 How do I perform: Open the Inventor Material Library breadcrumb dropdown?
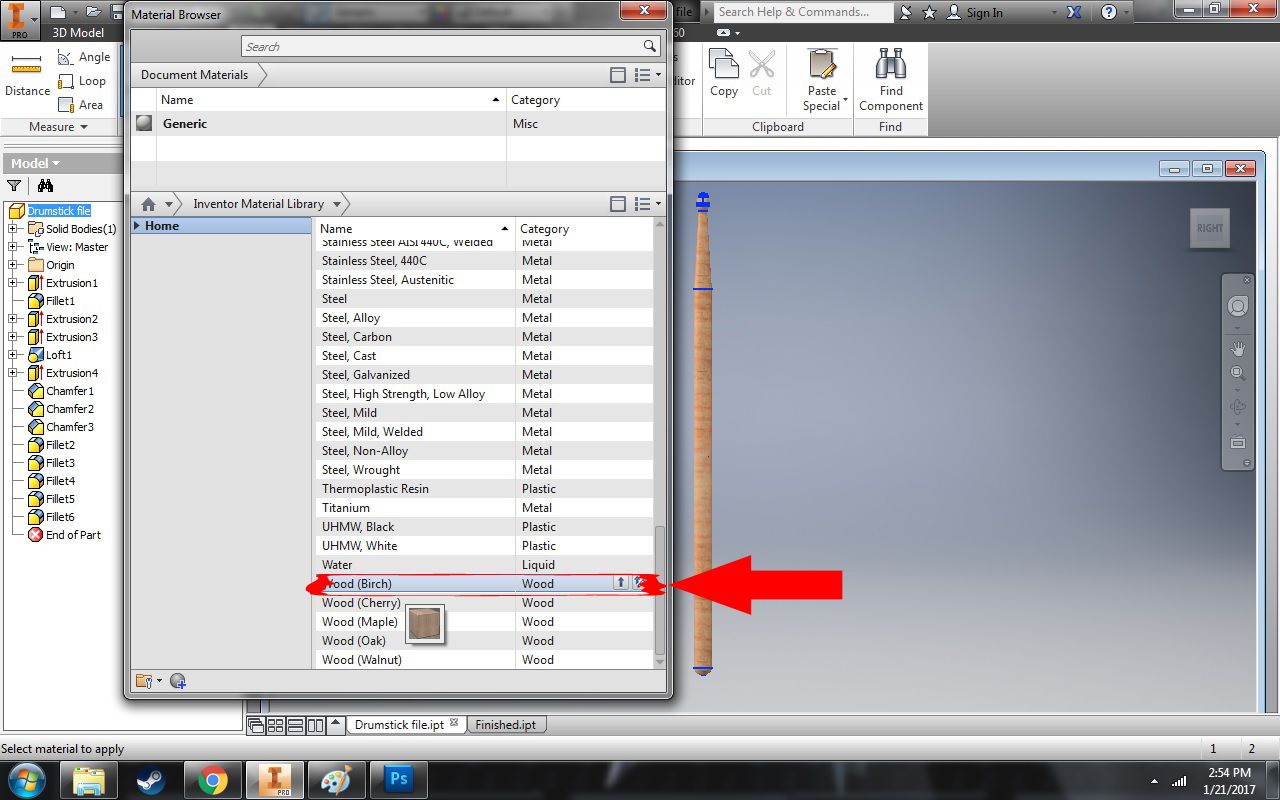[338, 203]
